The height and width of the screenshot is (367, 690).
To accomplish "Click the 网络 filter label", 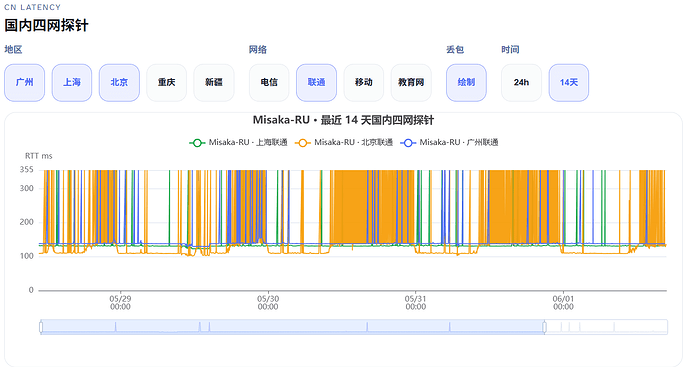I will click(258, 50).
